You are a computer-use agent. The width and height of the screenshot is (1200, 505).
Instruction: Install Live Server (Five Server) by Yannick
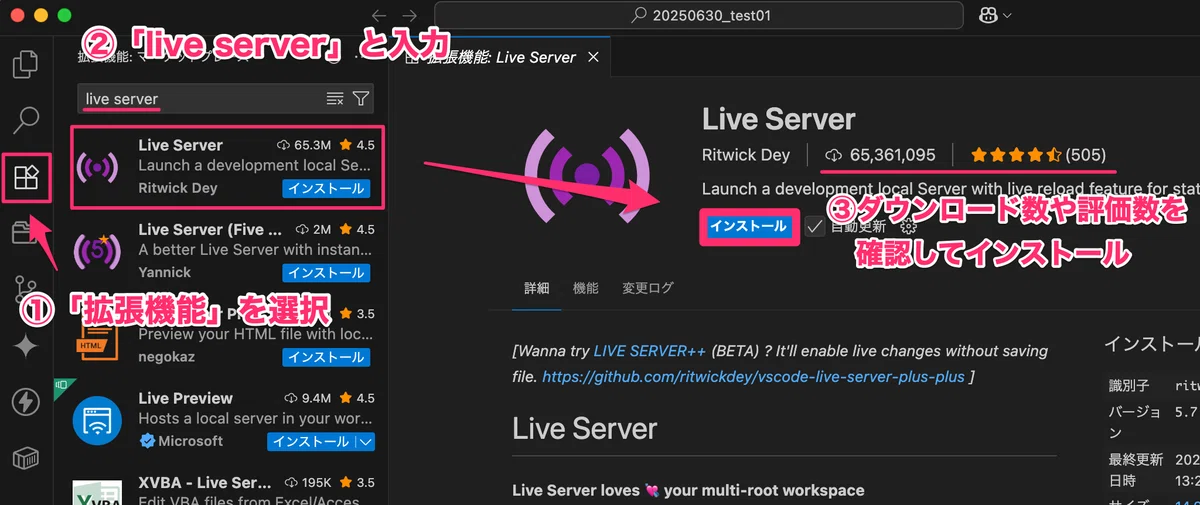coord(326,273)
